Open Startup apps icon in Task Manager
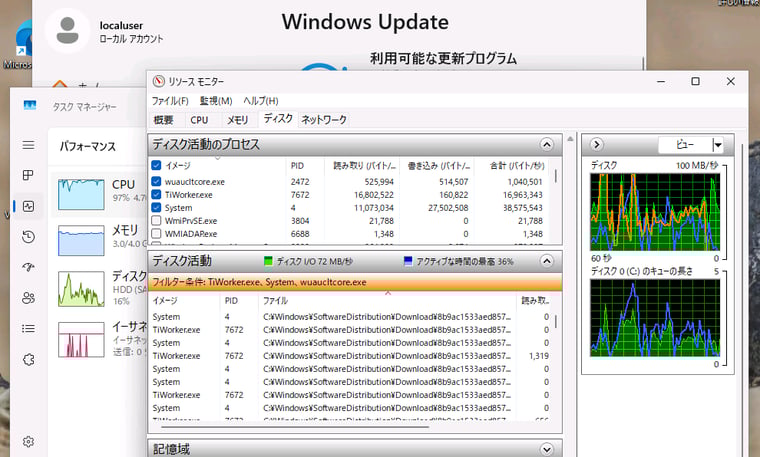The height and width of the screenshot is (457, 760). (x=28, y=267)
